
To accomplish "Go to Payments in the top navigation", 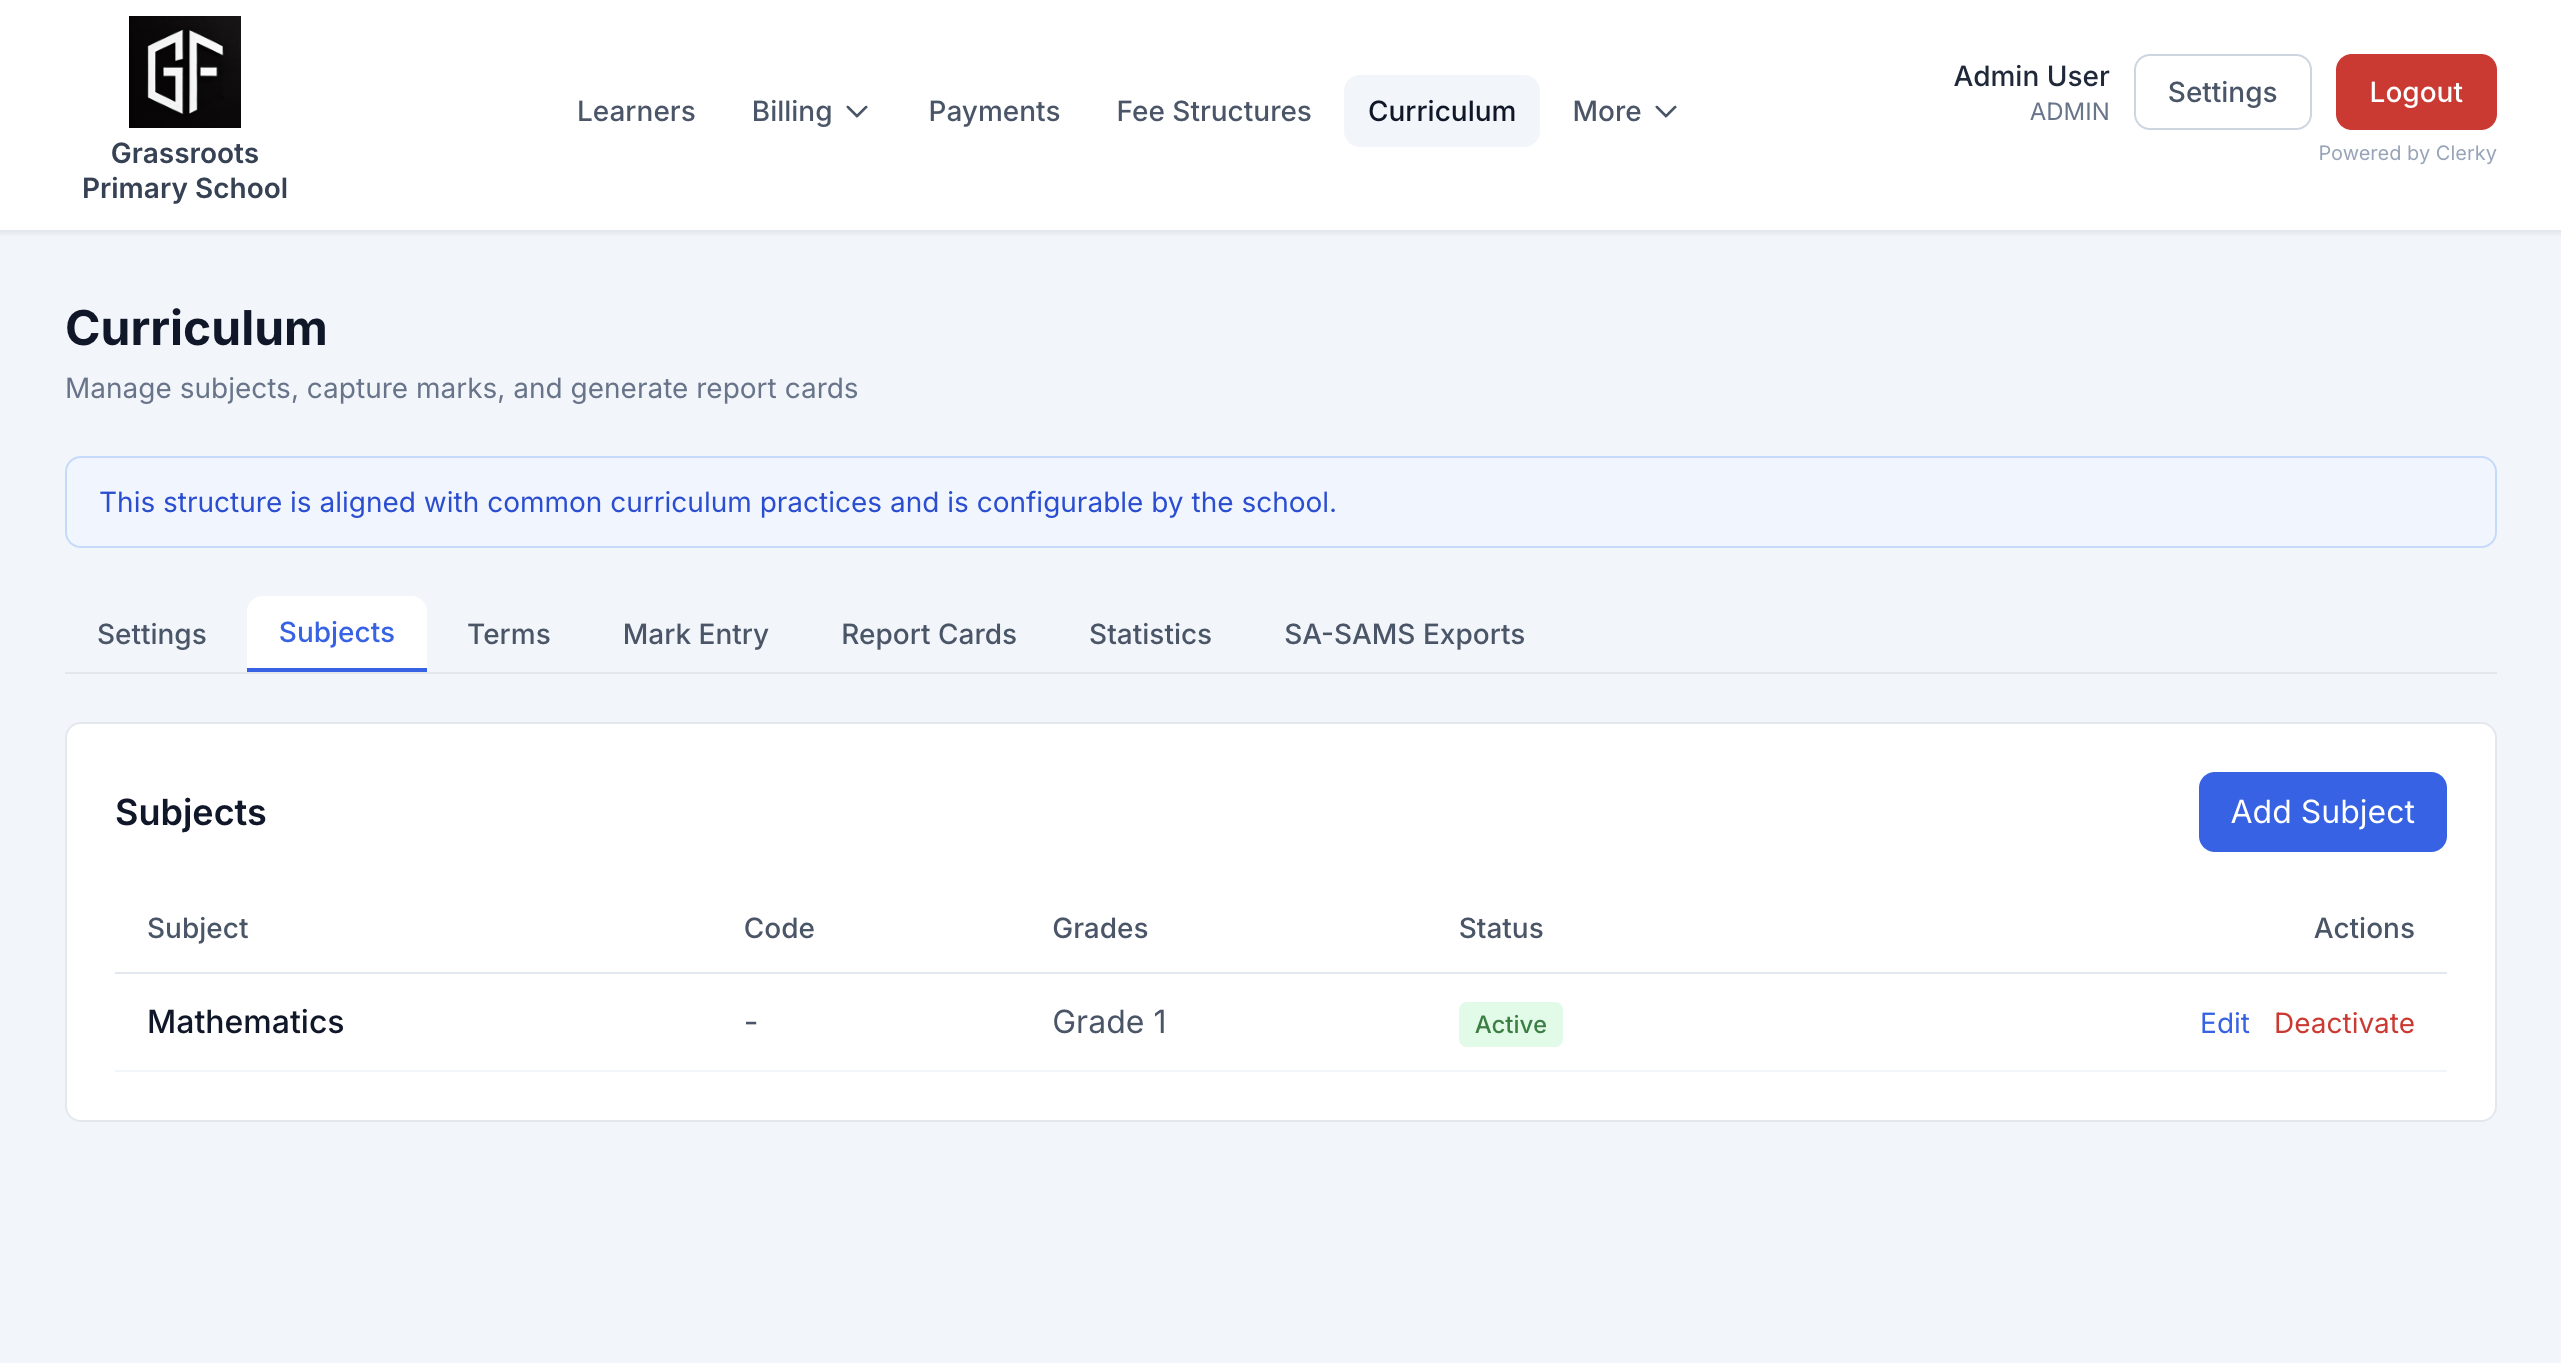I will (994, 111).
